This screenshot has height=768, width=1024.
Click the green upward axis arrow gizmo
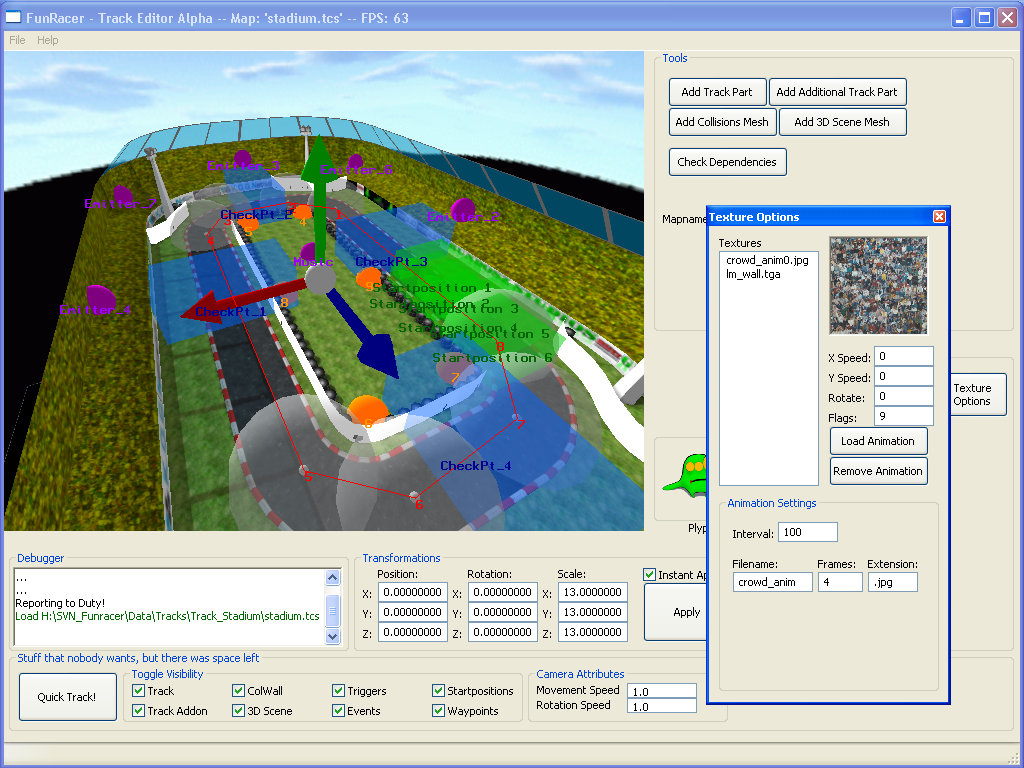point(318,190)
